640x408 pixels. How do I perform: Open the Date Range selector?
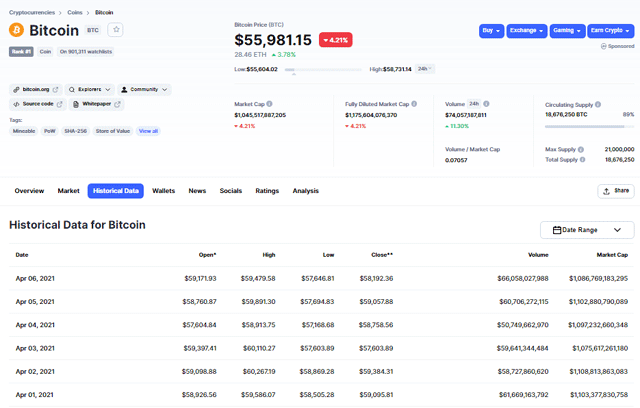tap(587, 230)
